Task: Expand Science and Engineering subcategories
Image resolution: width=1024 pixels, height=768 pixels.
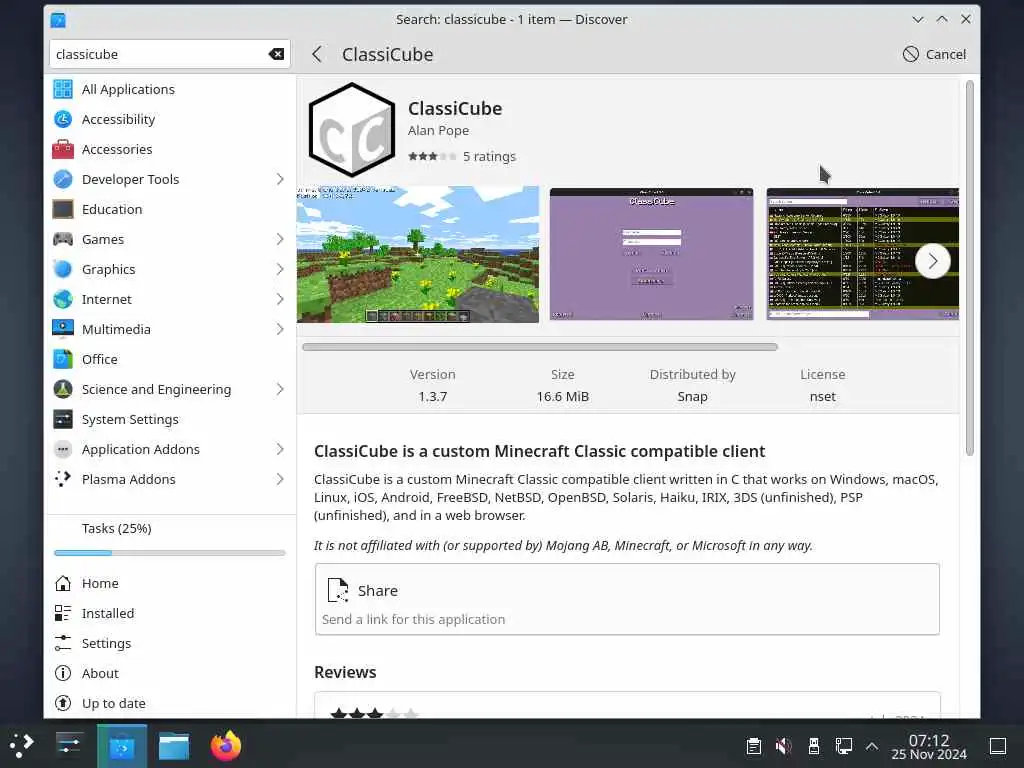Action: click(x=280, y=390)
